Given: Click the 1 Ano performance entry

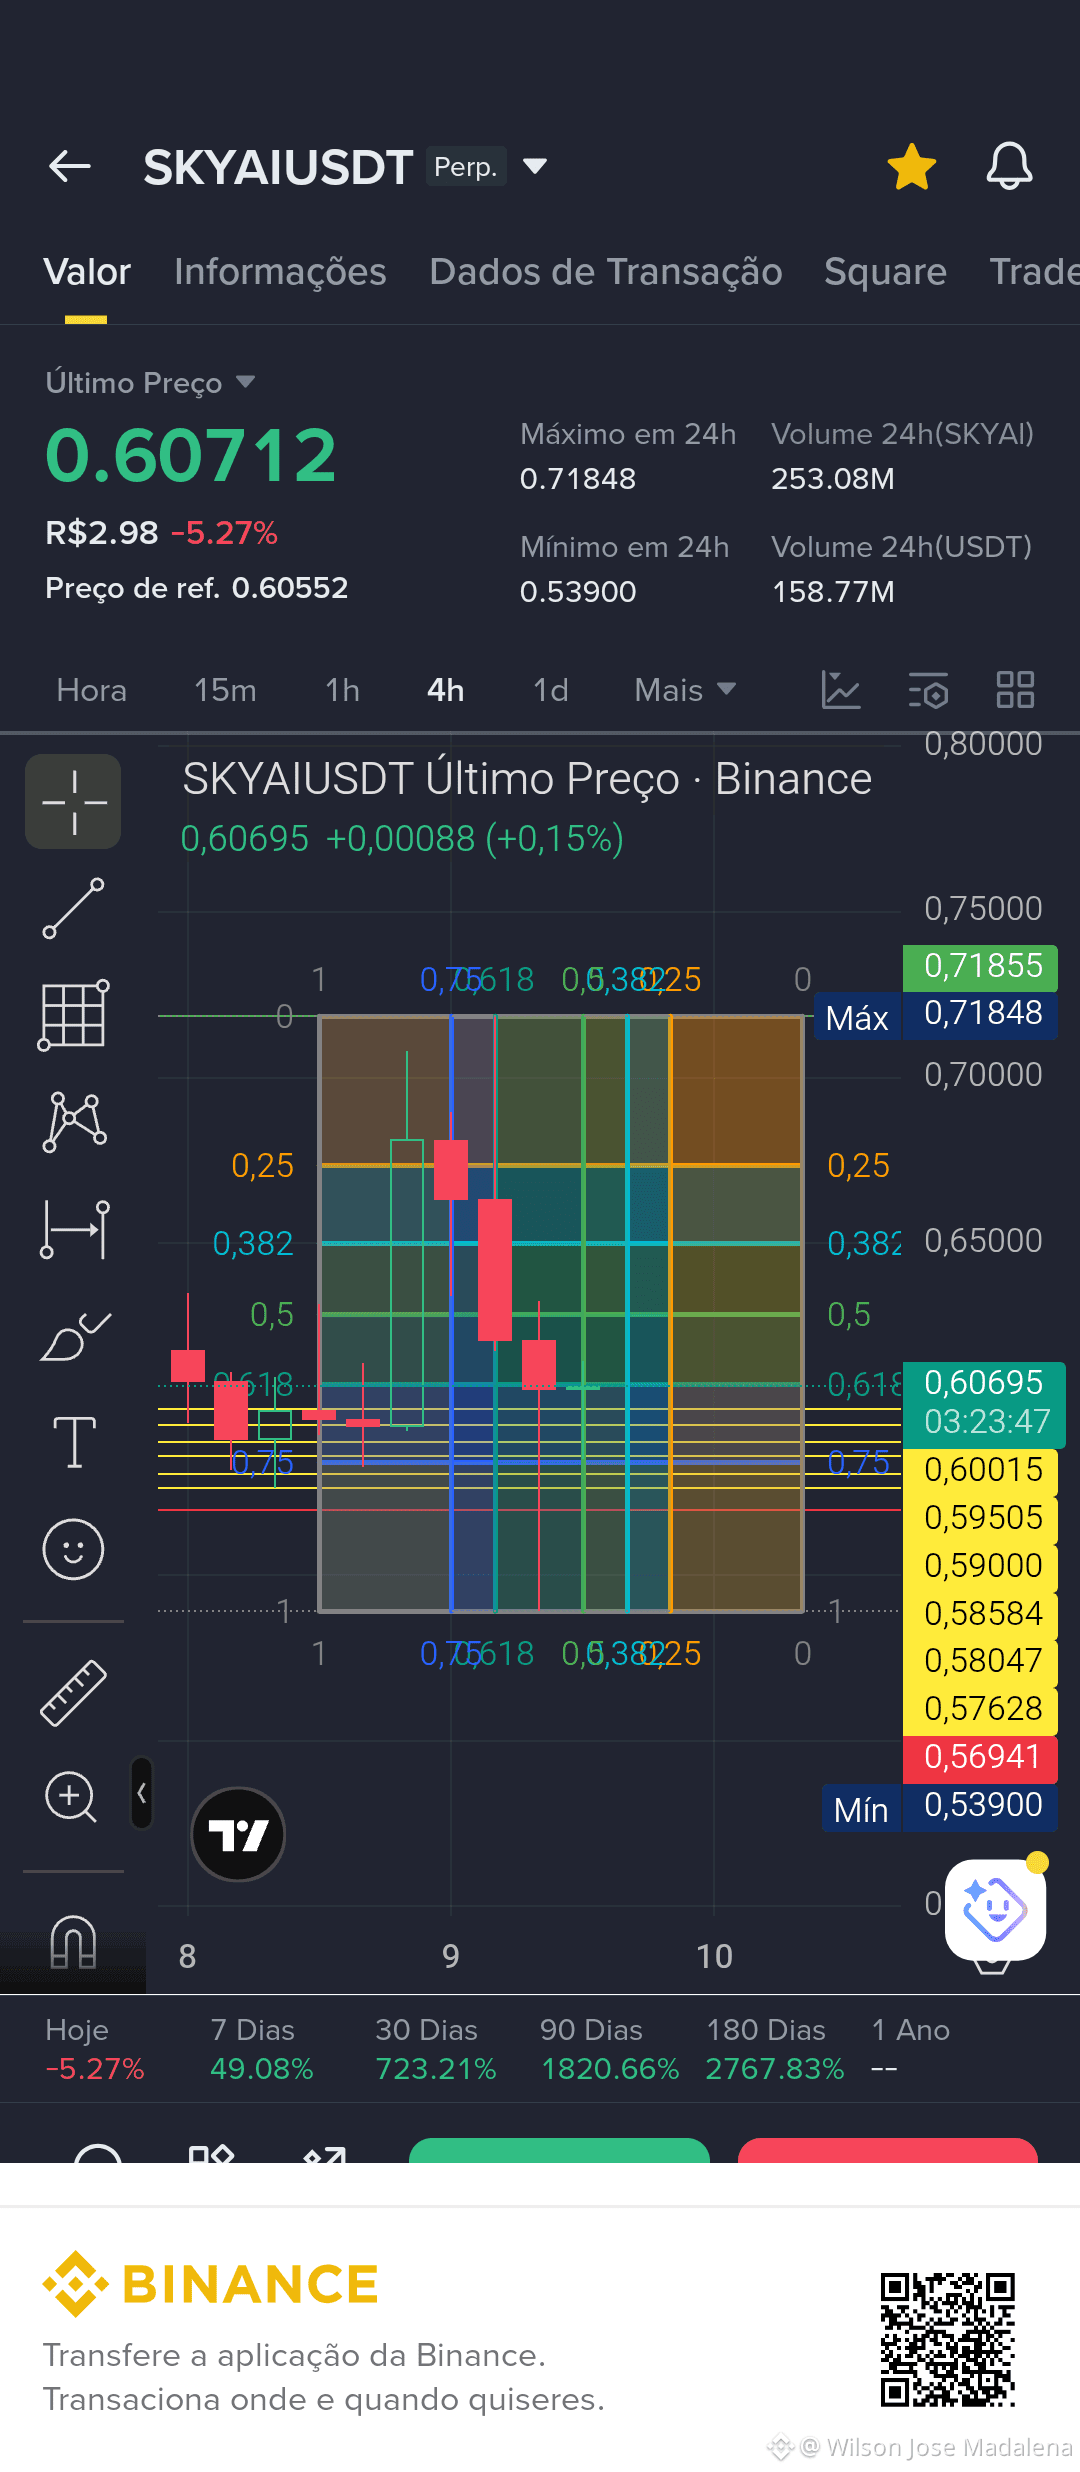Looking at the screenshot, I should pyautogui.click(x=910, y=2049).
